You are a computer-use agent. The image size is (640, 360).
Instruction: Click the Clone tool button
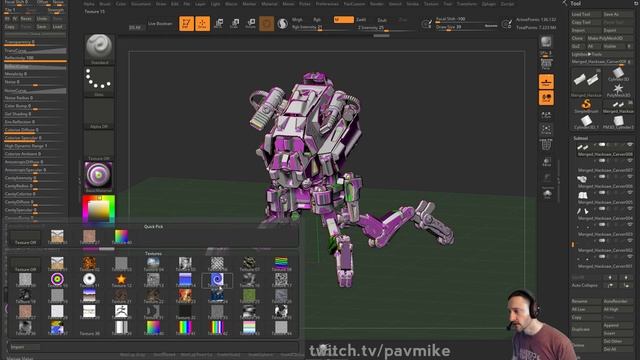click(x=578, y=38)
